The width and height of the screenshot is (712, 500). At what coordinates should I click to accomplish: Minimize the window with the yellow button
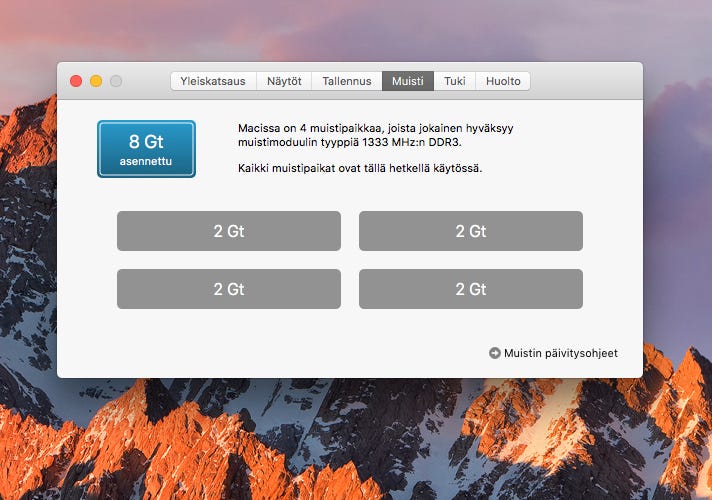click(x=96, y=81)
